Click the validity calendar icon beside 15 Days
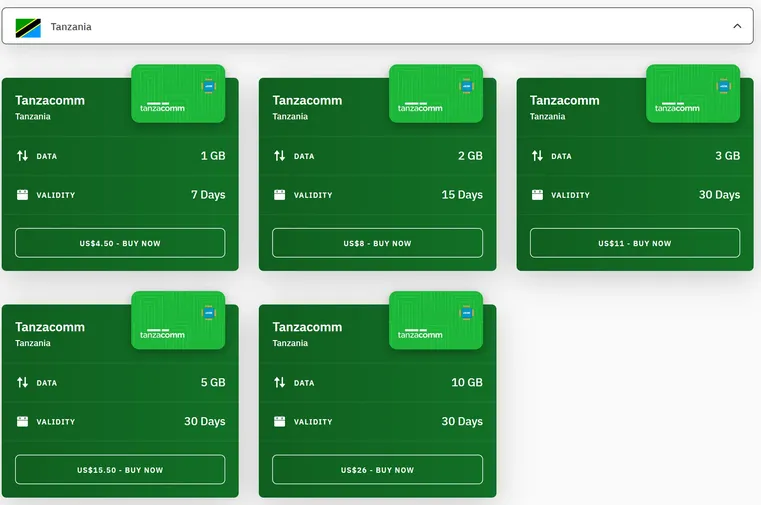761x505 pixels. (280, 195)
